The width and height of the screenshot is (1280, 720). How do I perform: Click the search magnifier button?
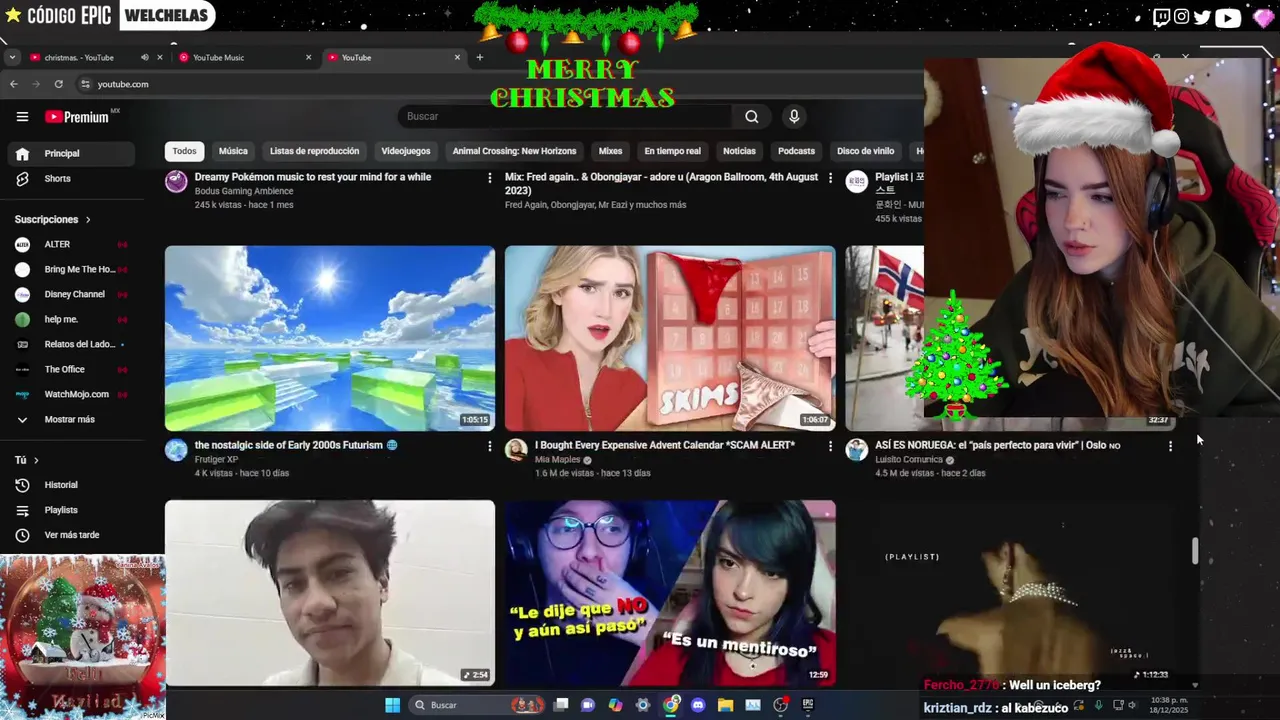click(751, 117)
